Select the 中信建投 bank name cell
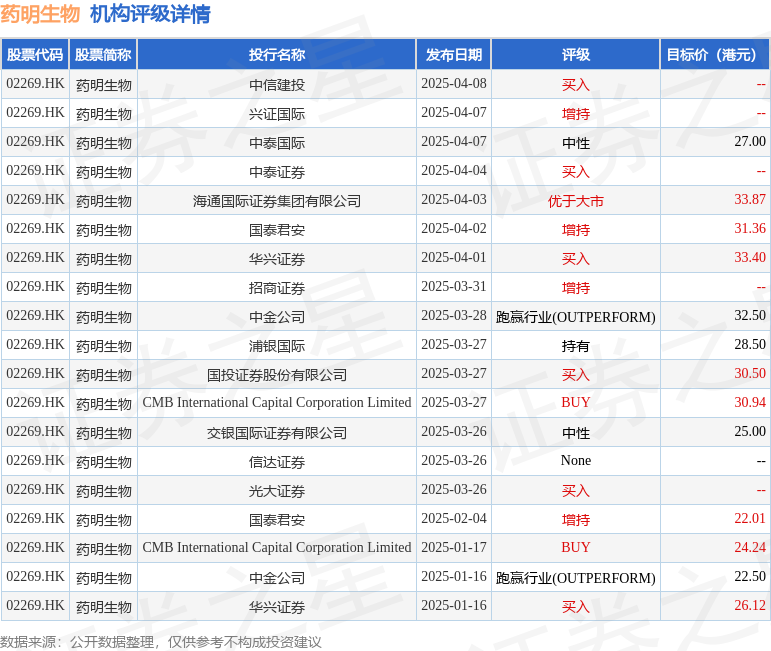 point(277,85)
